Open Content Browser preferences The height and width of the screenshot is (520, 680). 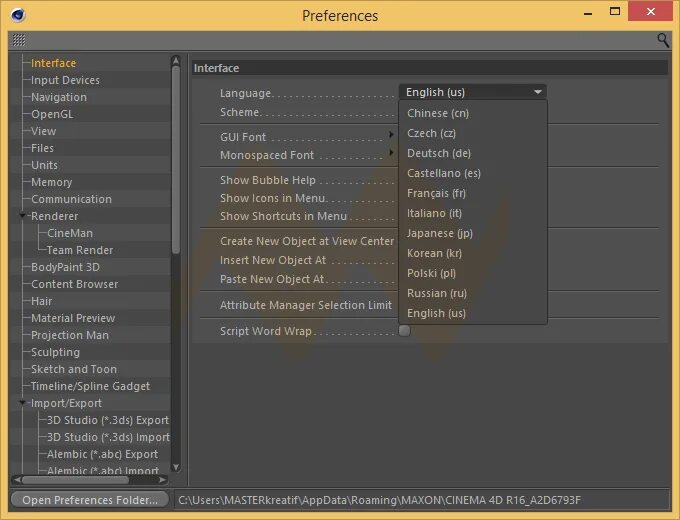point(74,284)
